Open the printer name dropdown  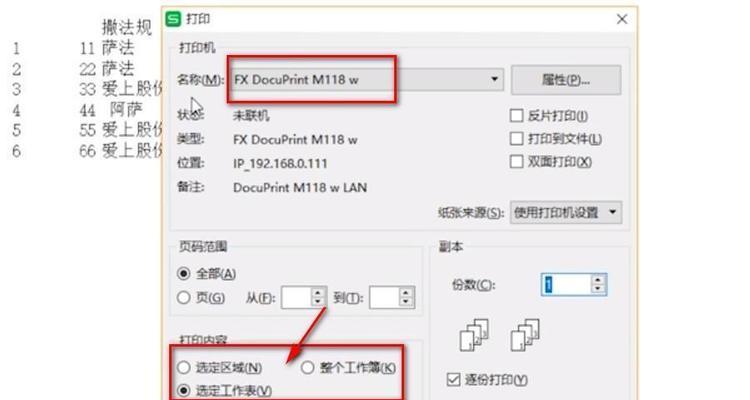495,79
